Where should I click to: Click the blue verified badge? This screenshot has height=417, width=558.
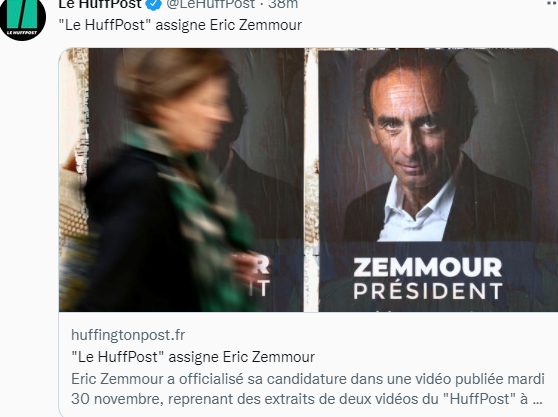point(153,4)
